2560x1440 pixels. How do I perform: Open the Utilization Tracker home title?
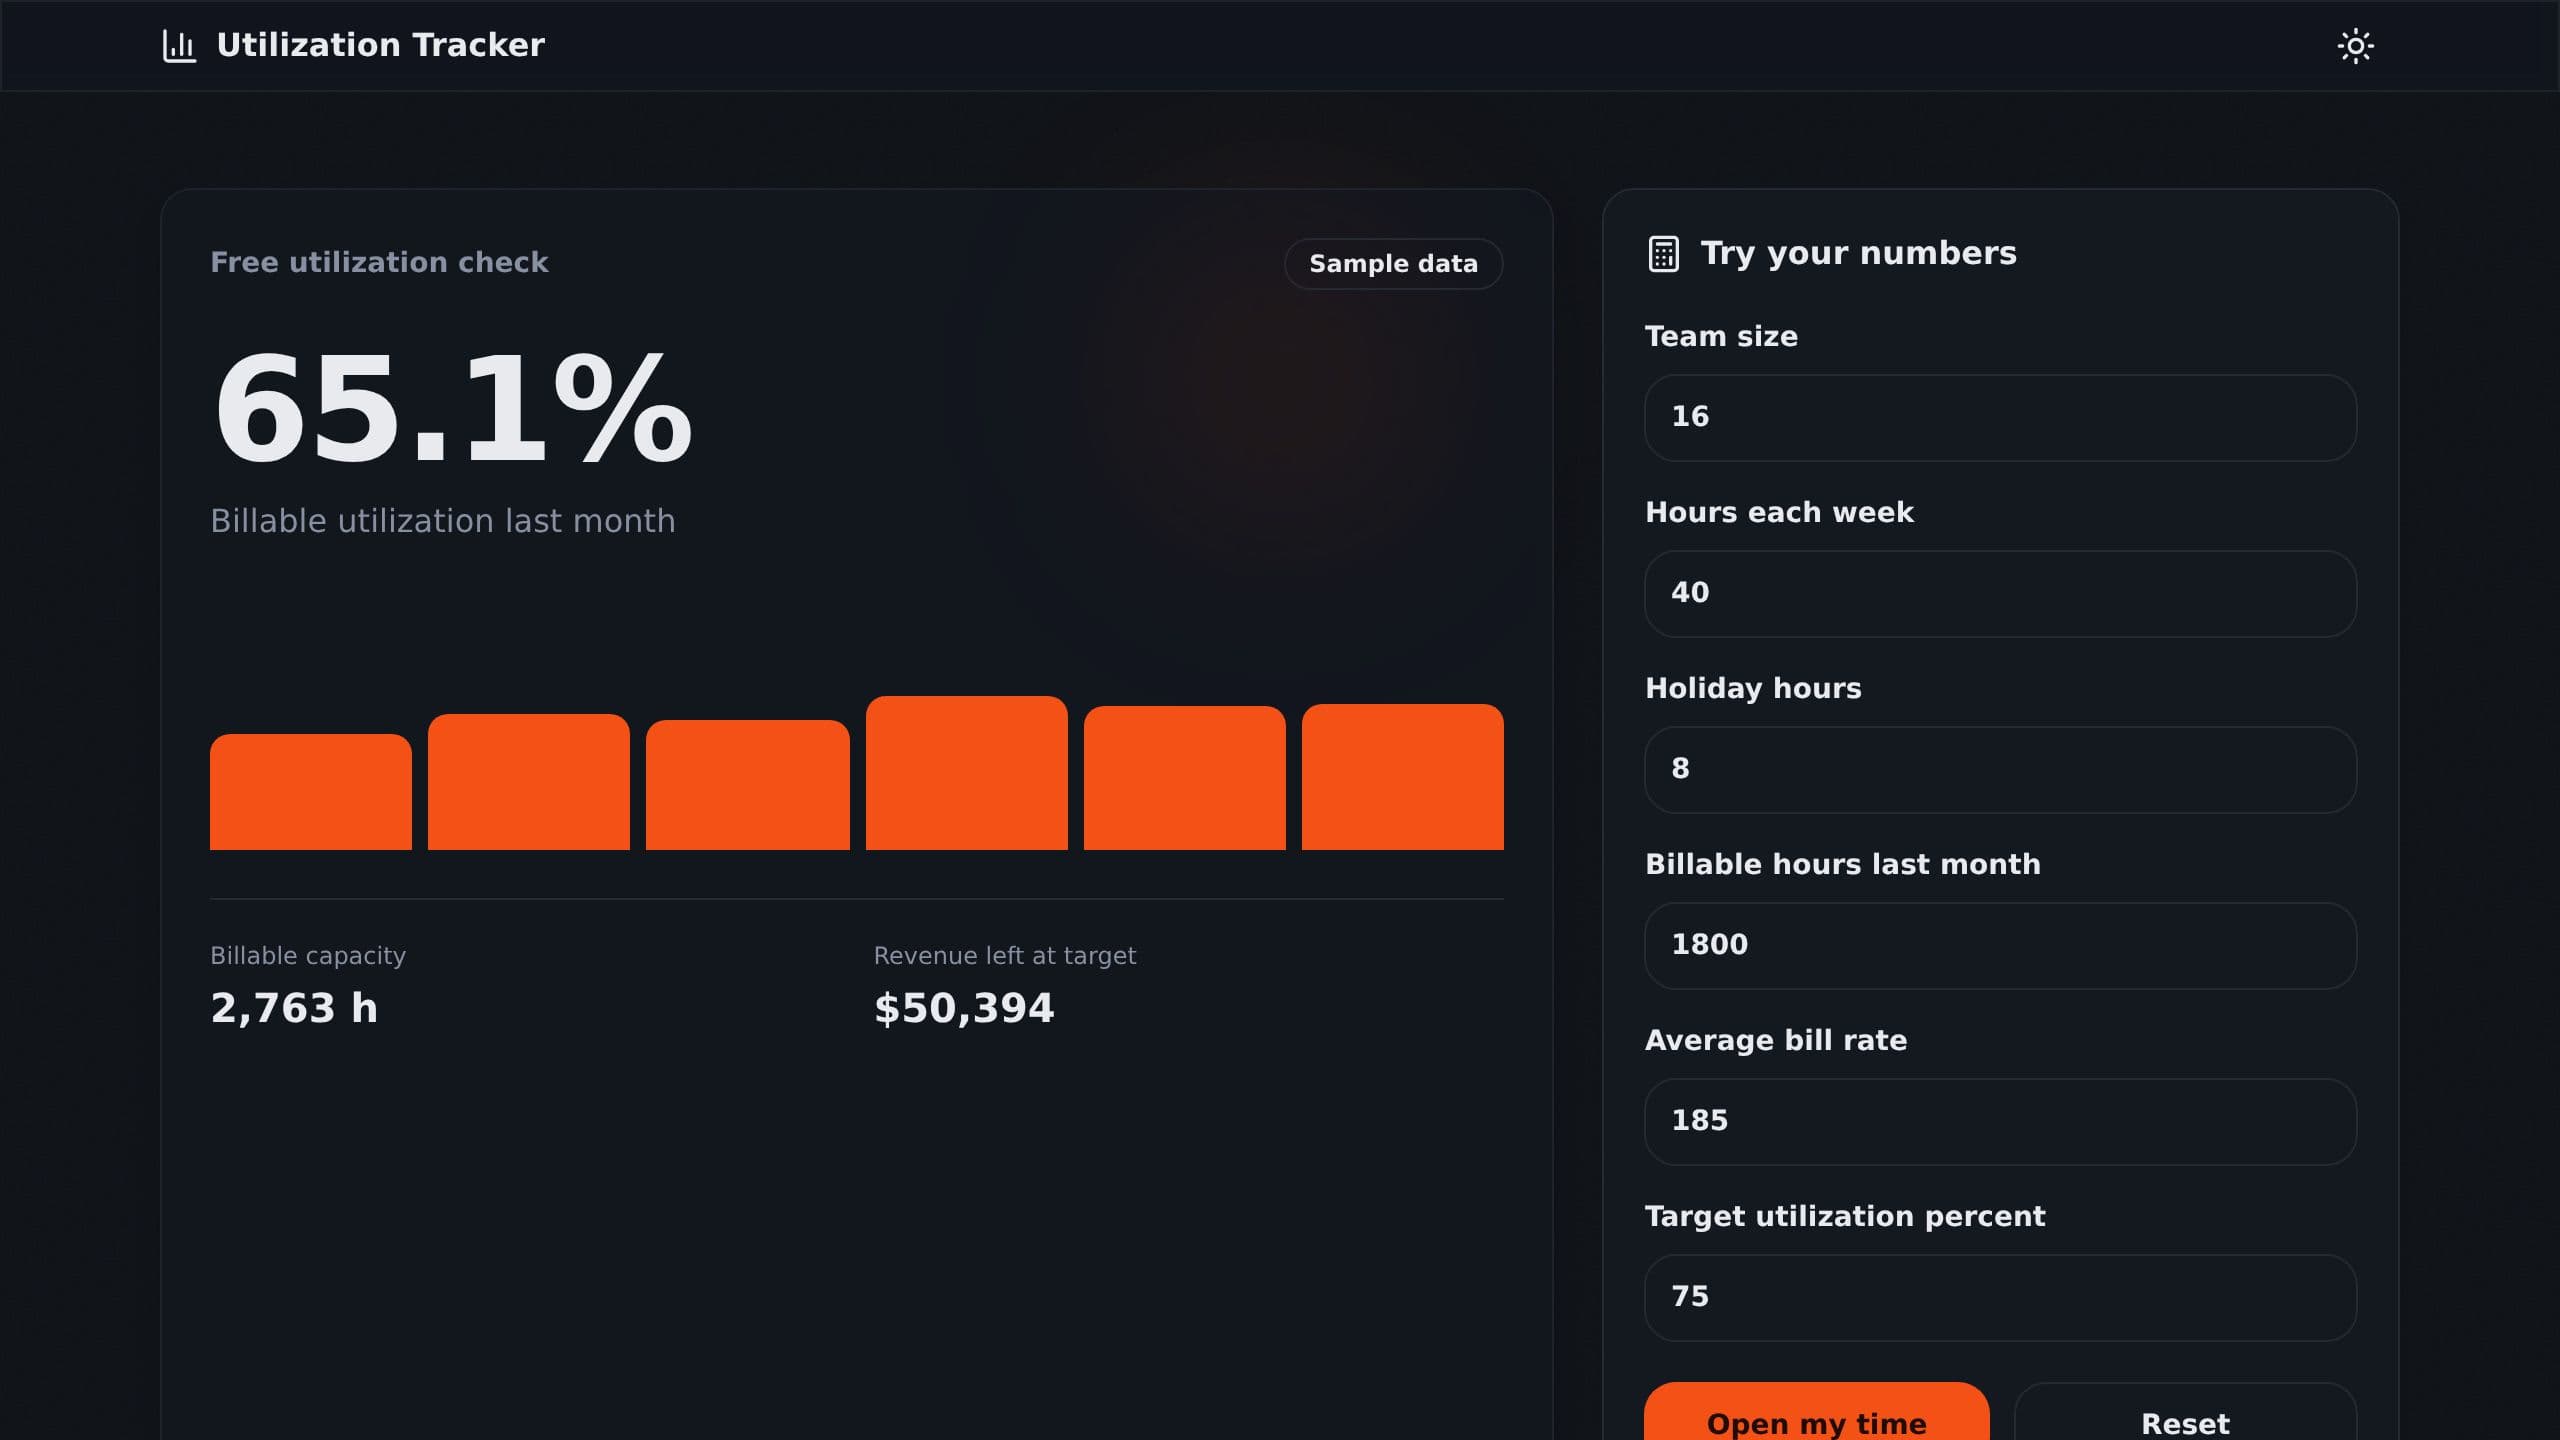pos(380,45)
